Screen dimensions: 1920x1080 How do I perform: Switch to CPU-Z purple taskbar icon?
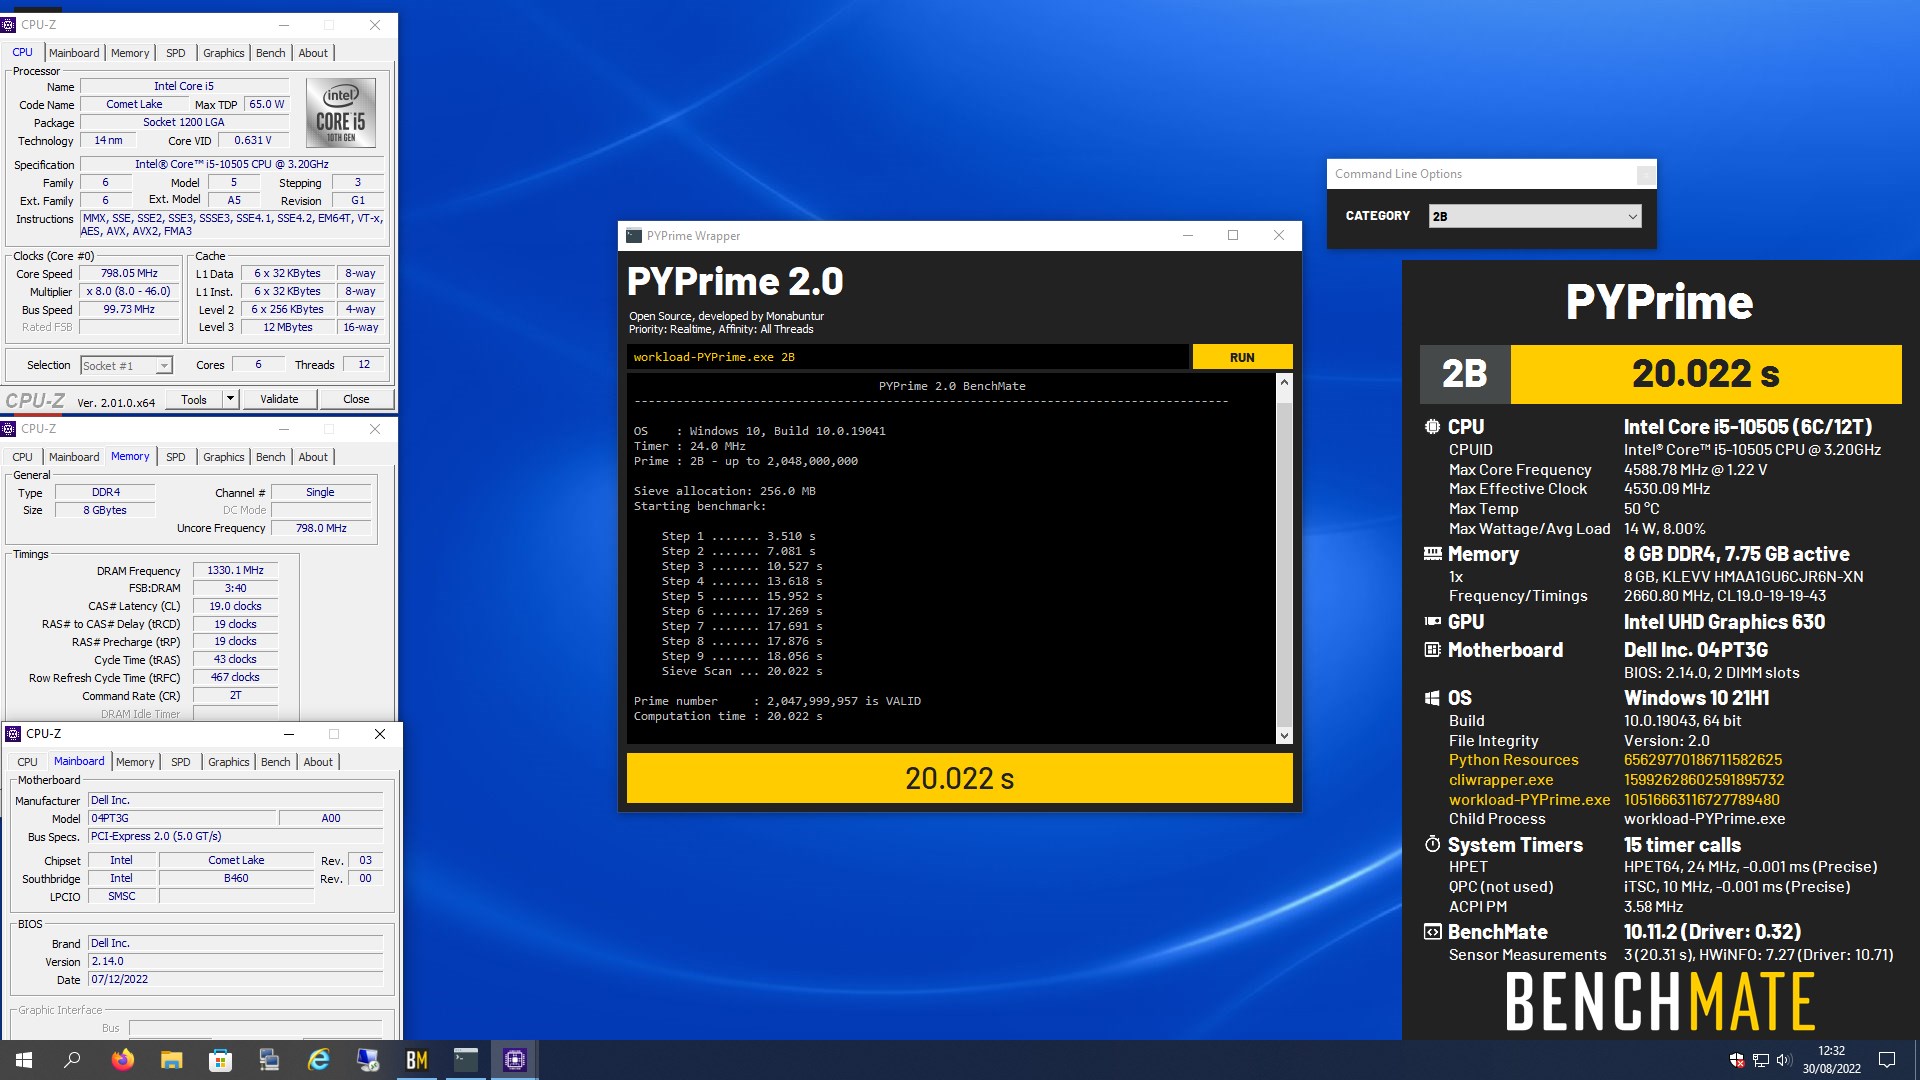coord(515,1060)
